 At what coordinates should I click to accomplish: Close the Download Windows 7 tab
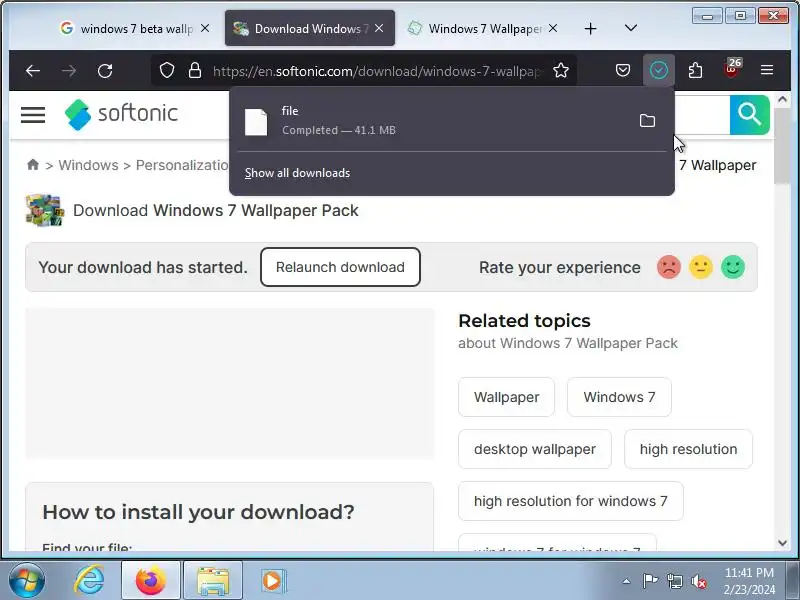tap(379, 29)
